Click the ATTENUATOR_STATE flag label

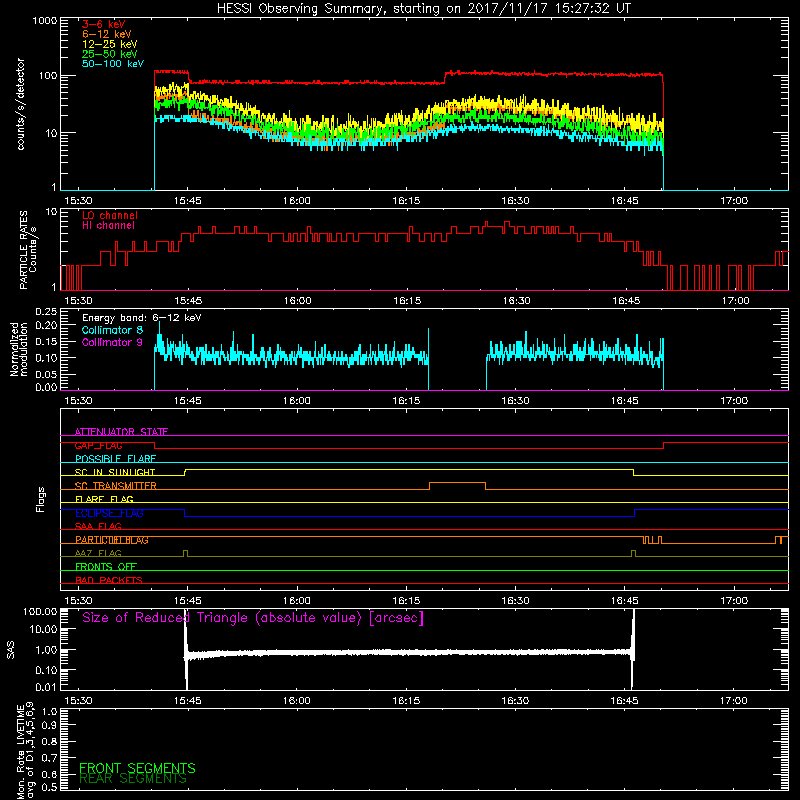pyautogui.click(x=121, y=432)
